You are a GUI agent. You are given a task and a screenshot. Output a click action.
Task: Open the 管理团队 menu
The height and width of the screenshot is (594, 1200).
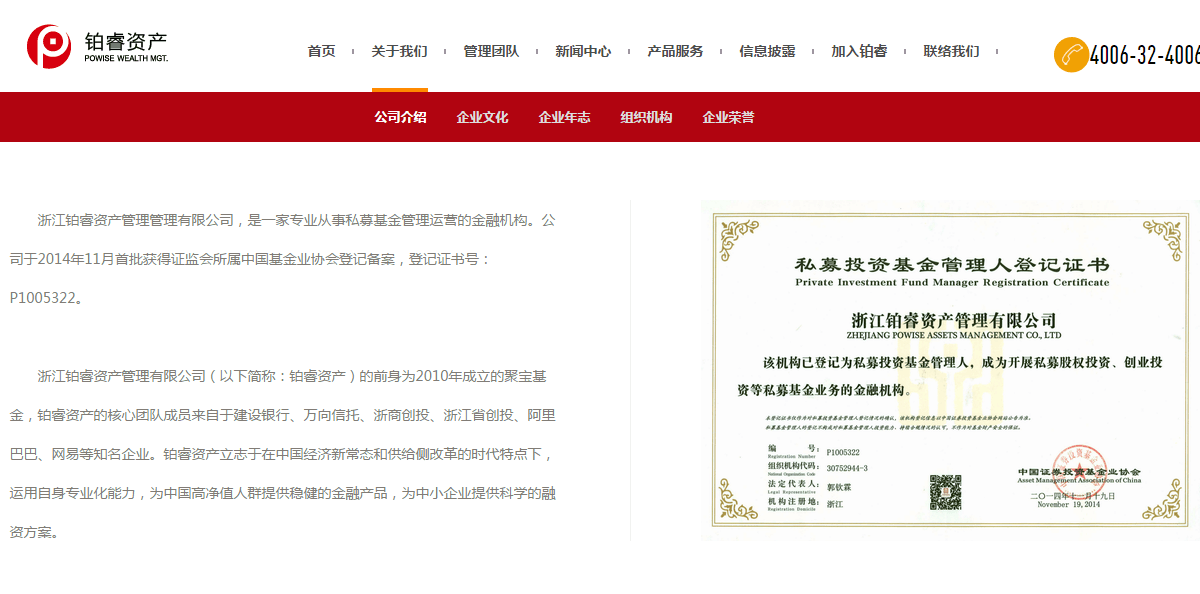491,51
